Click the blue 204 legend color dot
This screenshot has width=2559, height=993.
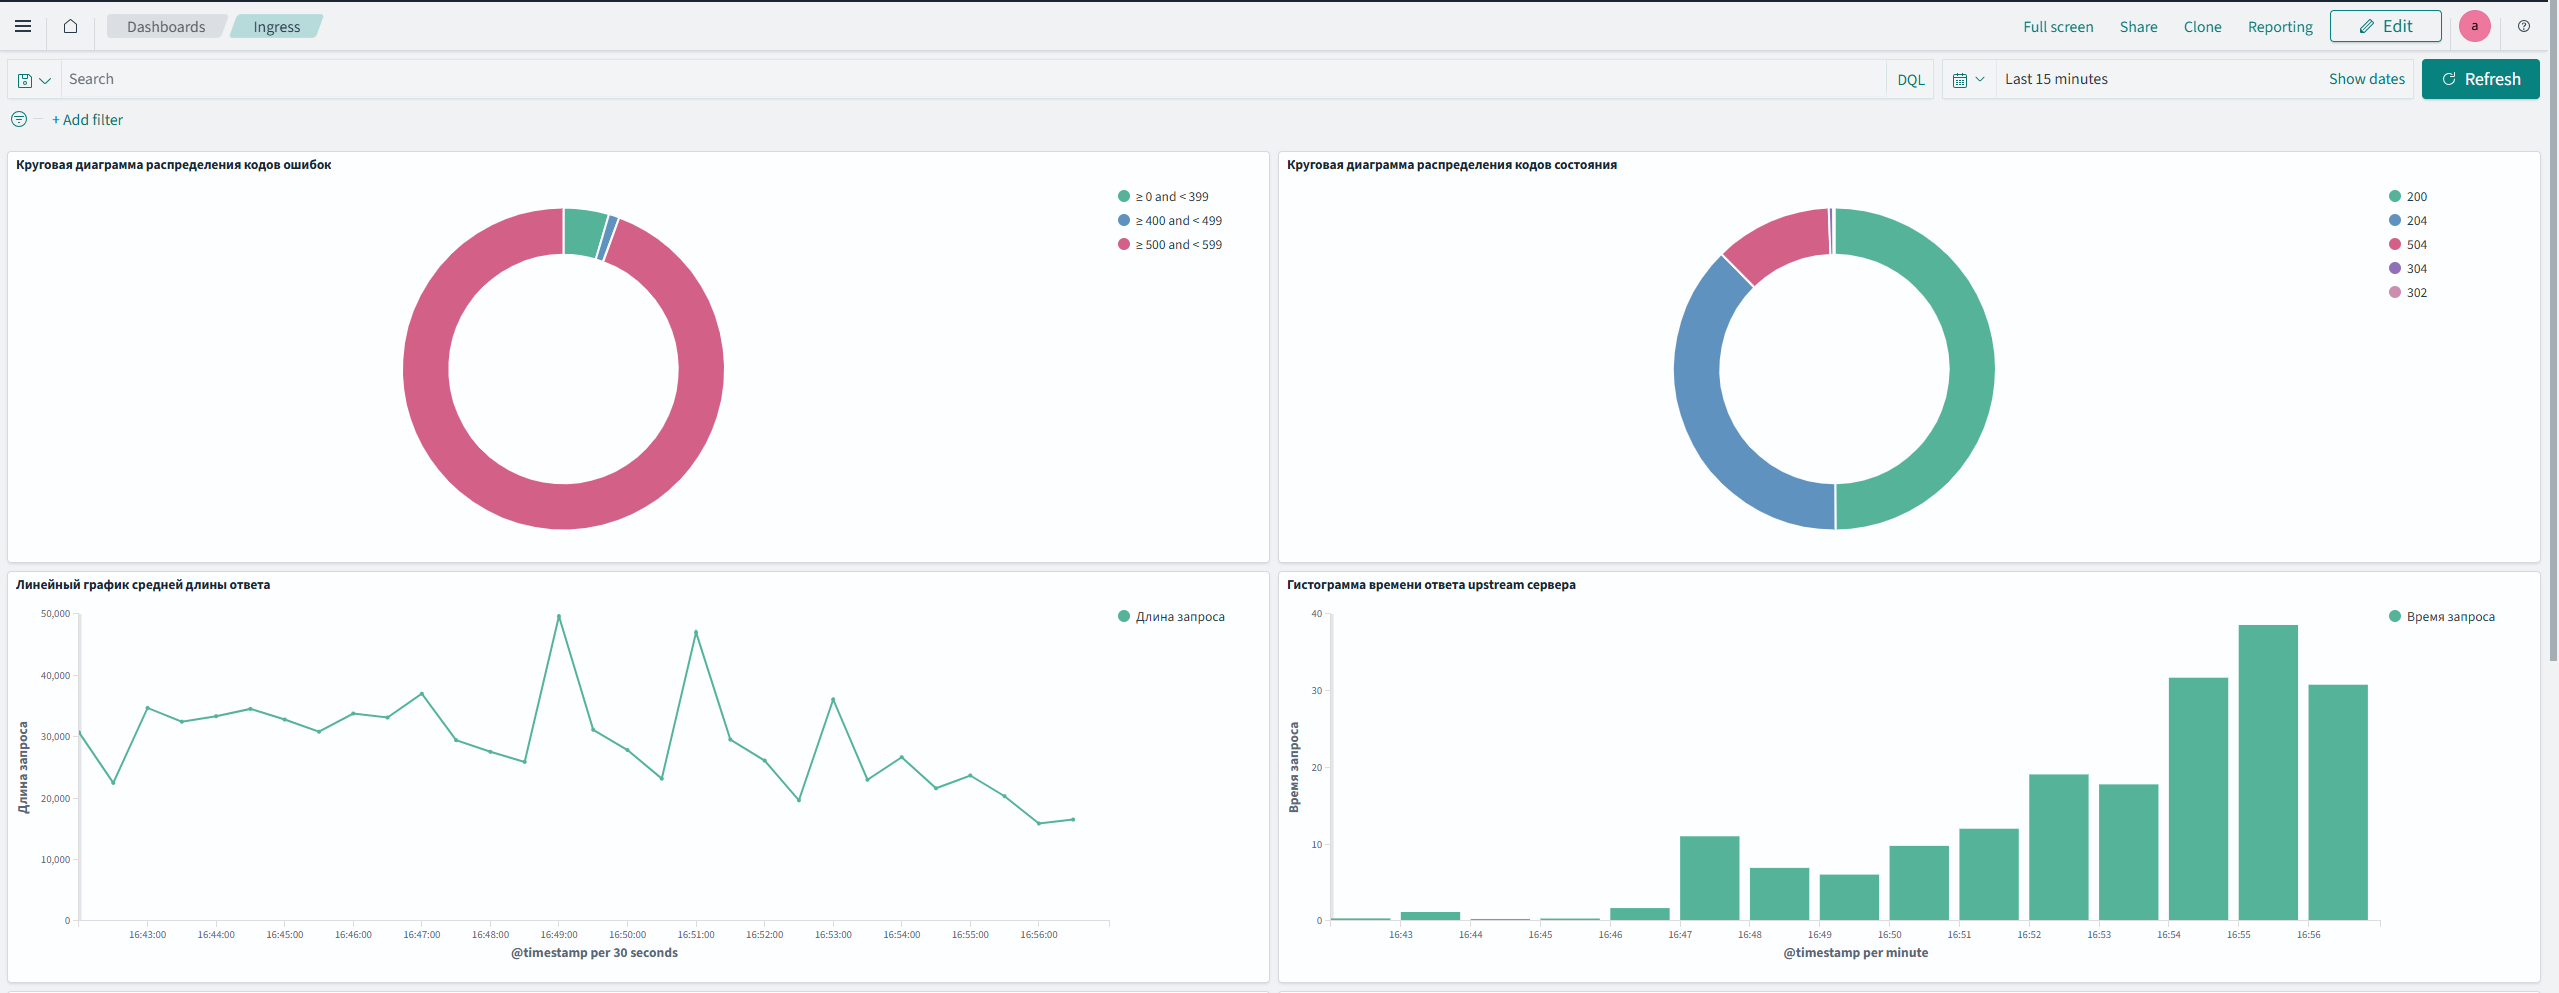point(2394,221)
